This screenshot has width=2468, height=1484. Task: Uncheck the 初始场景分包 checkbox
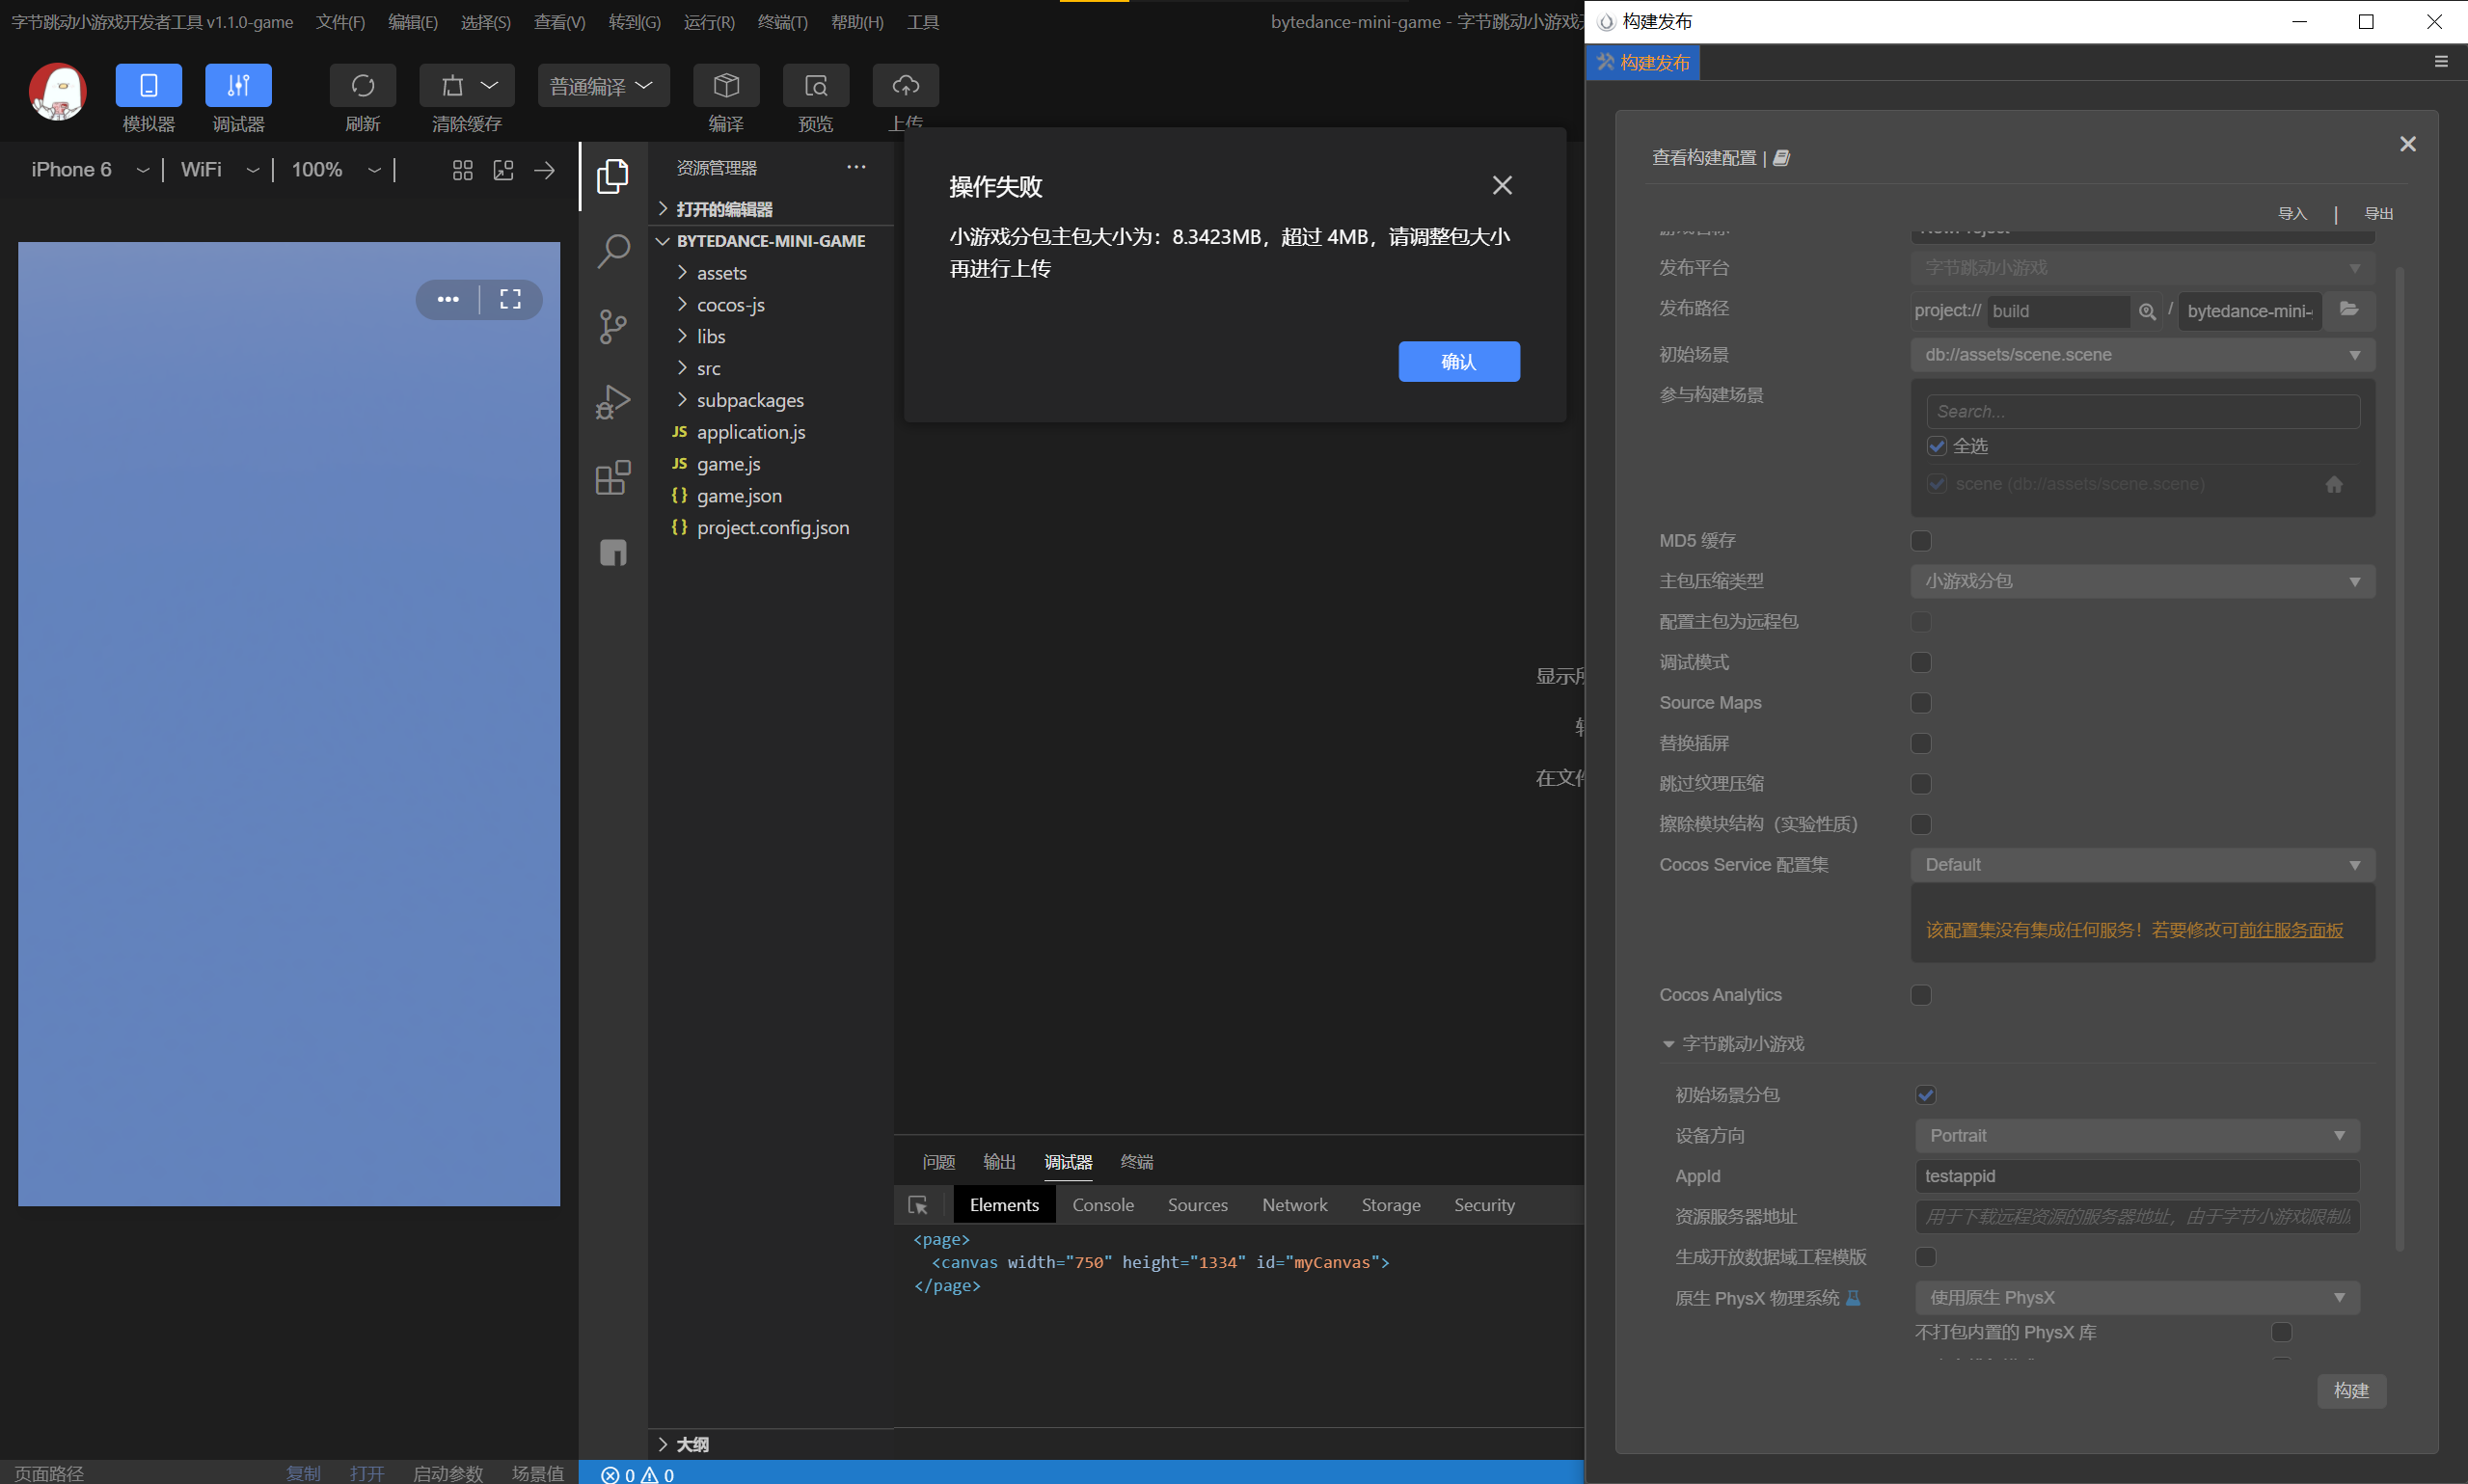[1925, 1095]
